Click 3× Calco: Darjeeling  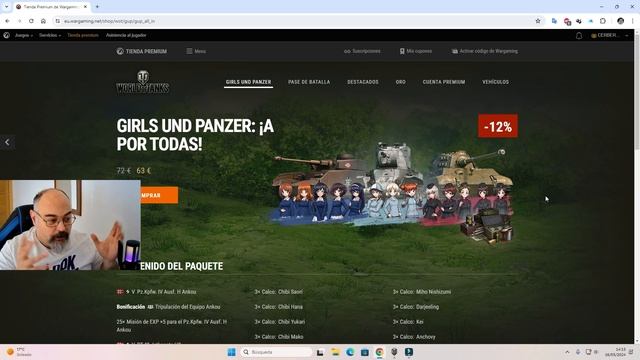coord(416,307)
